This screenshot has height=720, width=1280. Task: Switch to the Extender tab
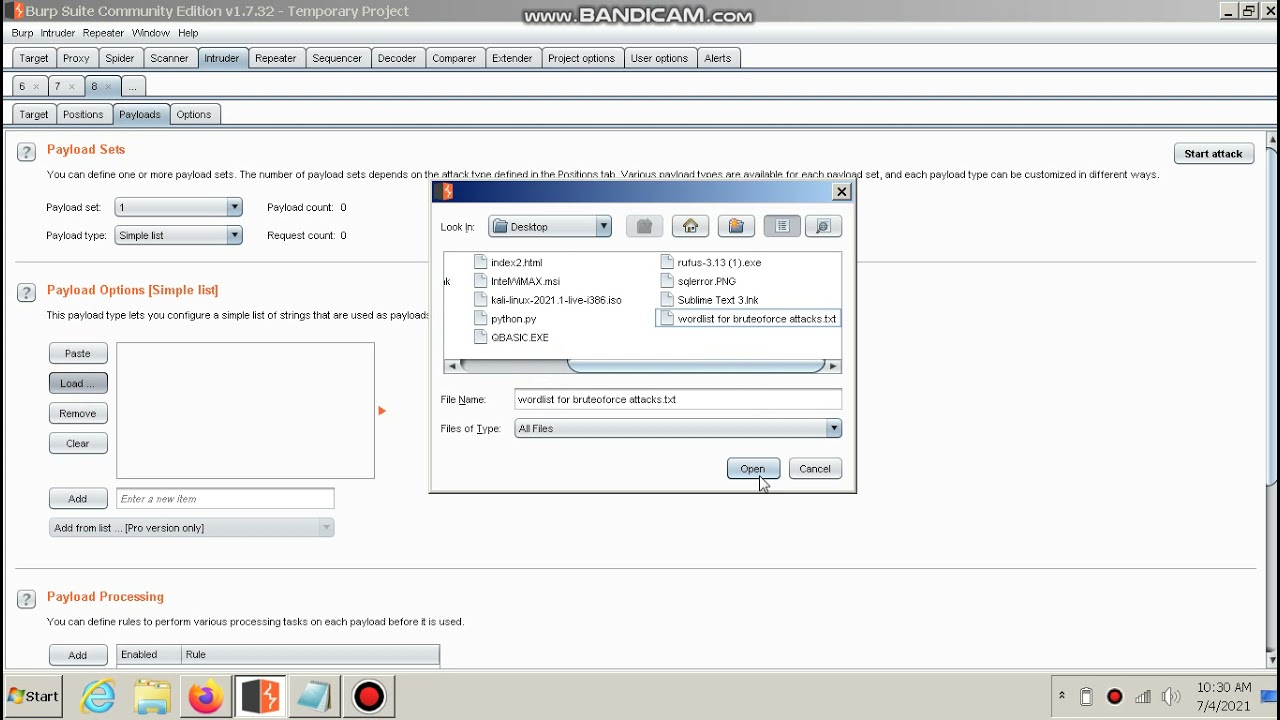click(512, 58)
